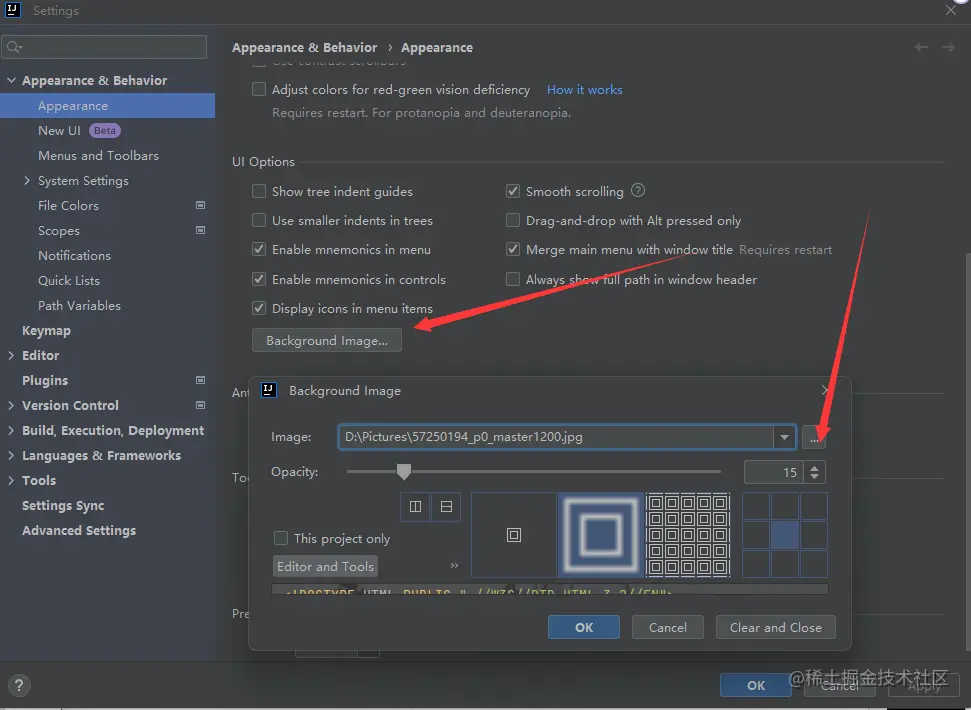Collapse the Appearance & Behavior tree node

pyautogui.click(x=11, y=80)
